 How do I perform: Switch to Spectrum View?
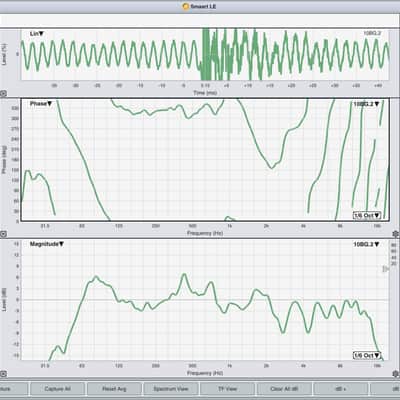(x=171, y=389)
